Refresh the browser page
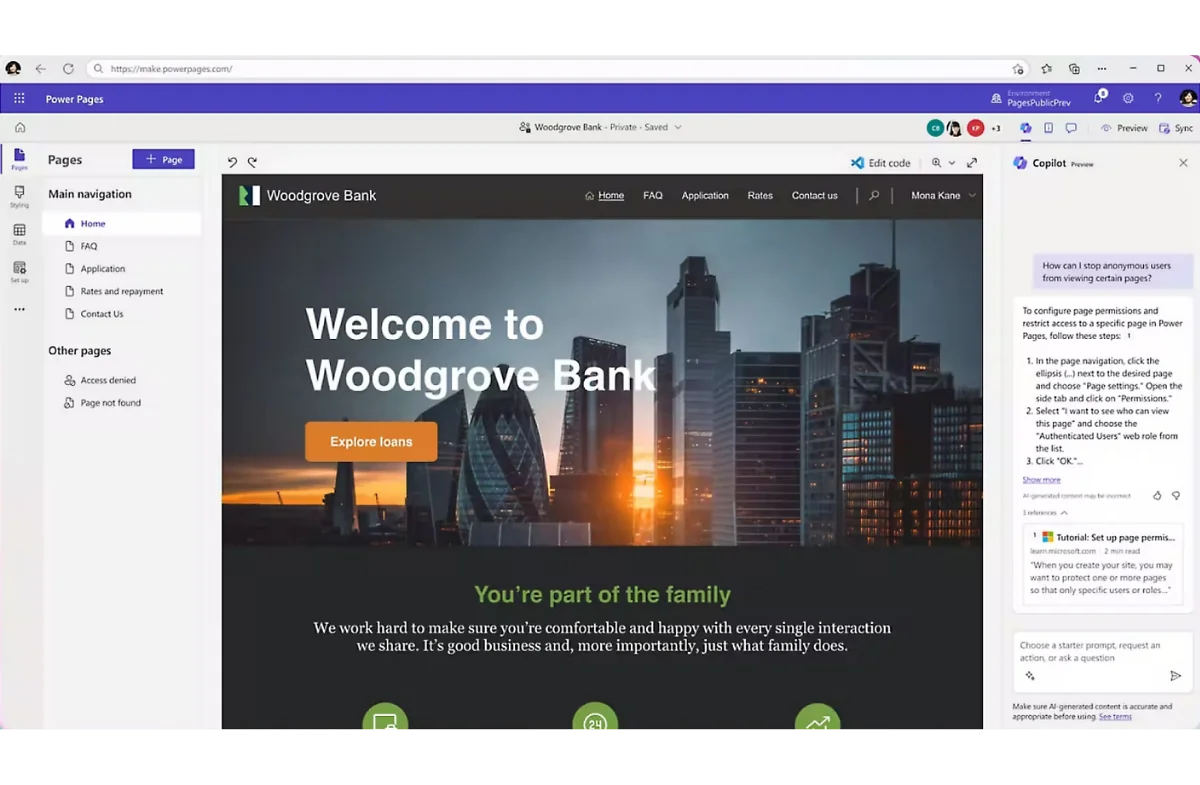 point(68,69)
